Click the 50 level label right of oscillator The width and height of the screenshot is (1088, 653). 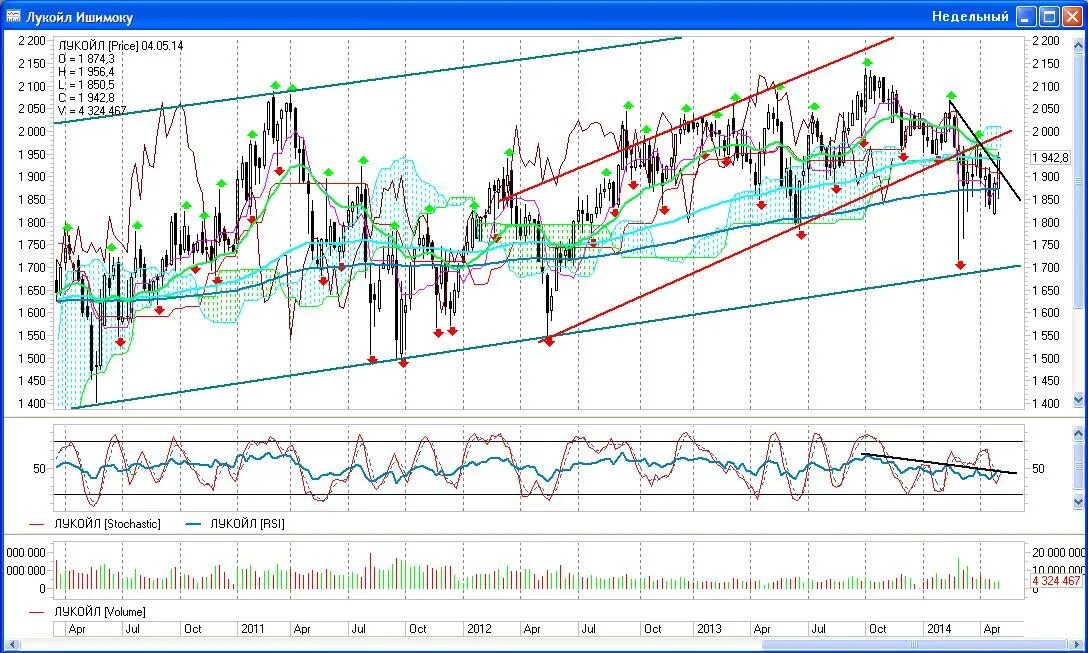(1038, 469)
